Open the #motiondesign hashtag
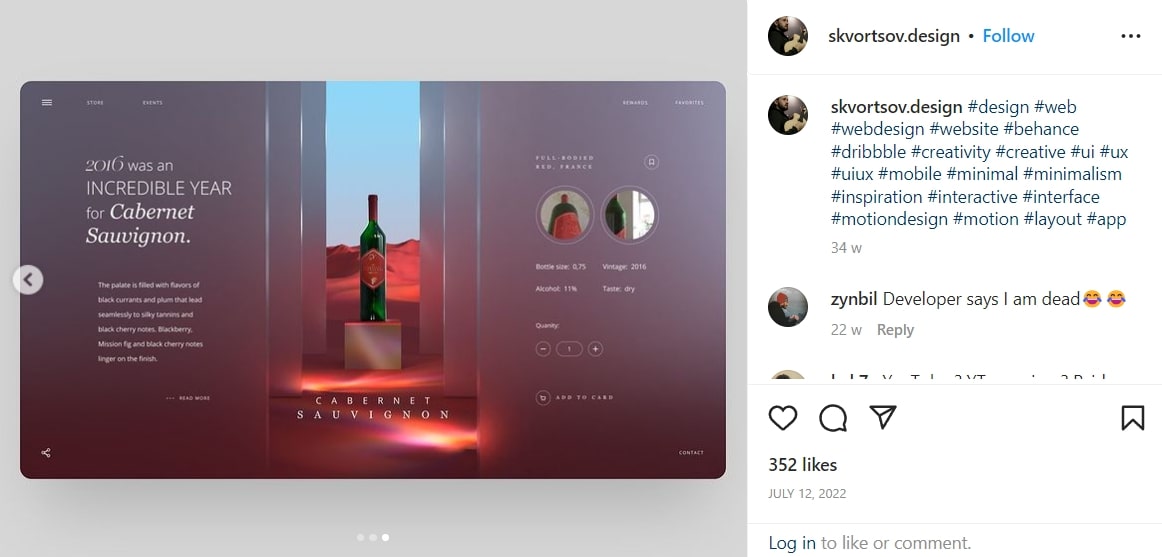 [889, 219]
